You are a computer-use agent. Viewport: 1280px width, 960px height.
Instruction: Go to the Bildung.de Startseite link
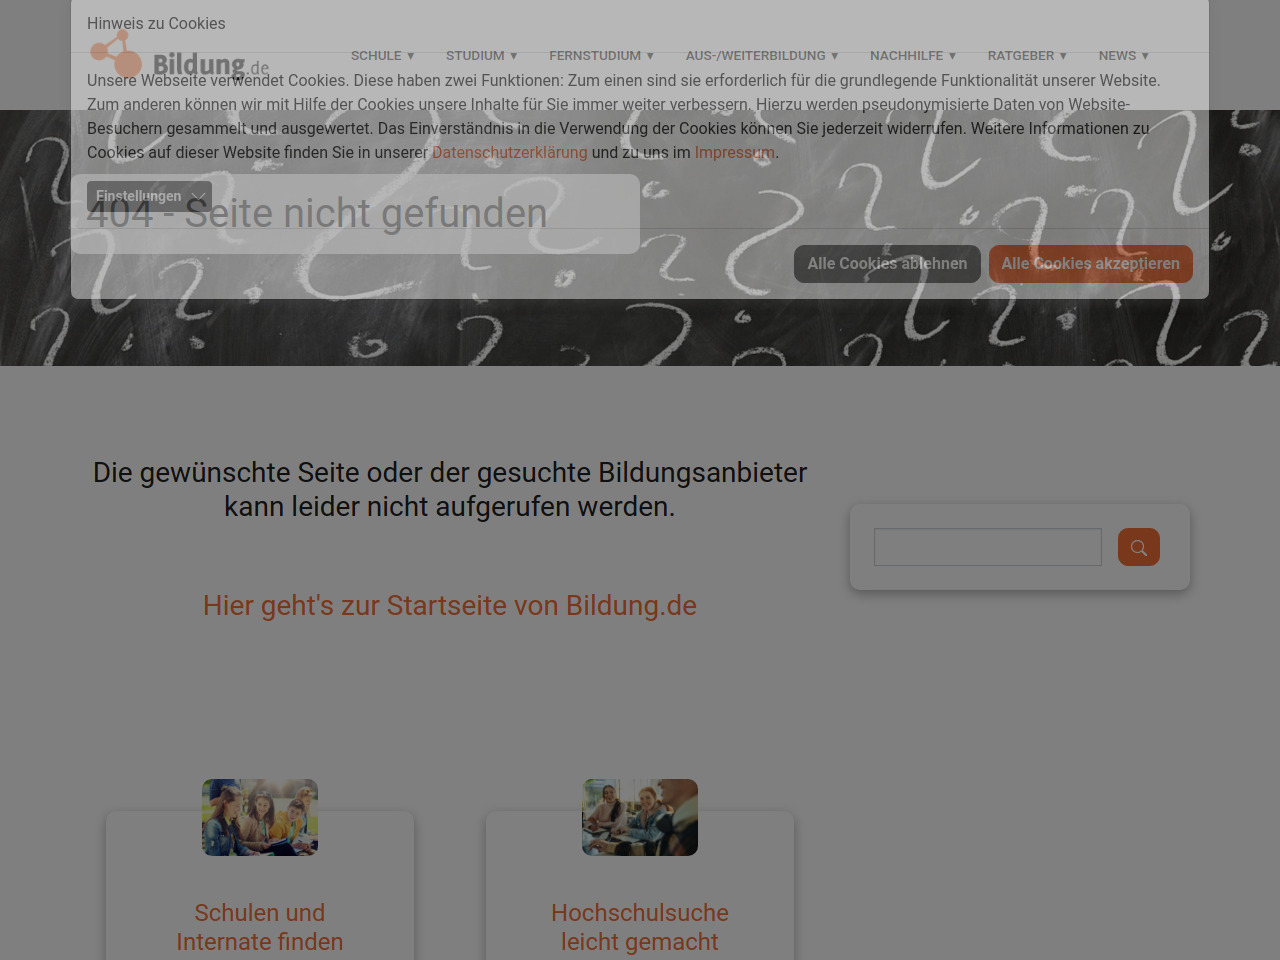click(449, 606)
